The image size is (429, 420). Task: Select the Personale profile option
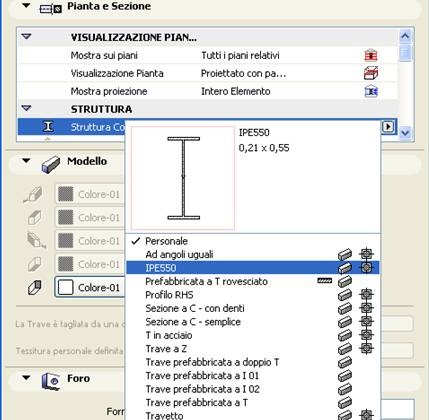tap(166, 241)
